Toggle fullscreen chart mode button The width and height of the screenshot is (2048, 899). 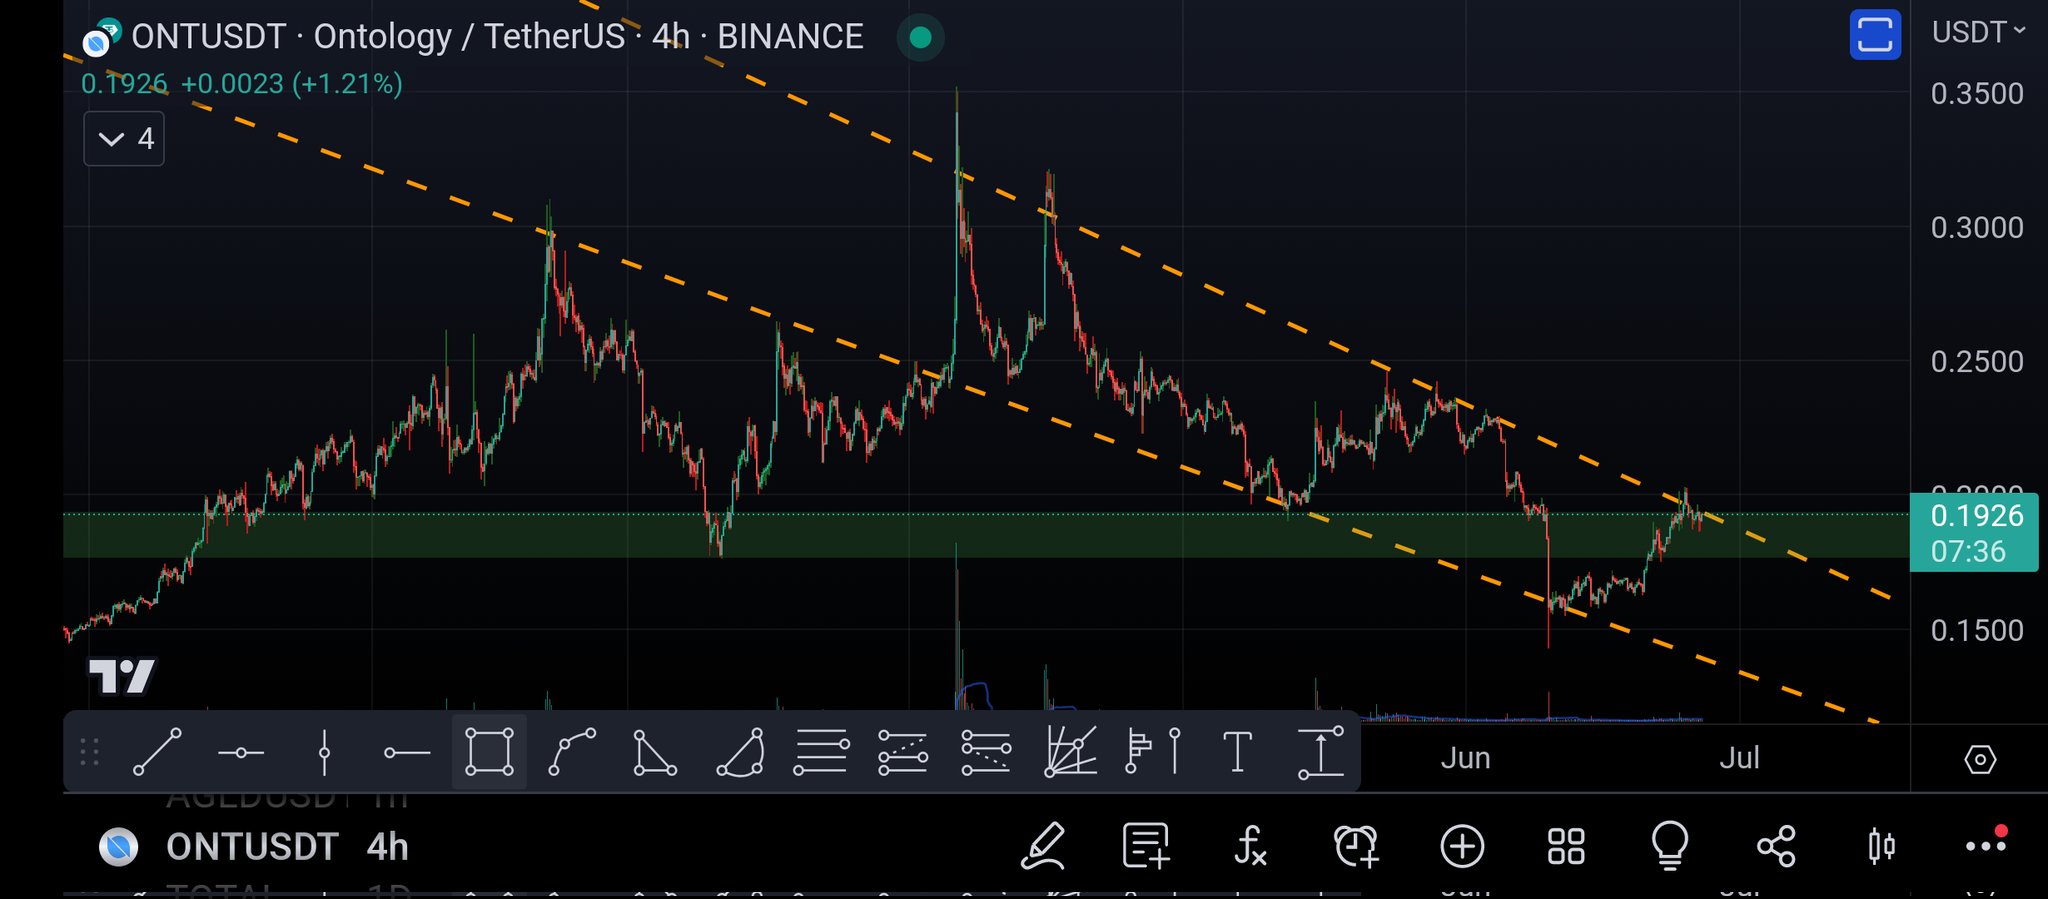(x=1875, y=35)
